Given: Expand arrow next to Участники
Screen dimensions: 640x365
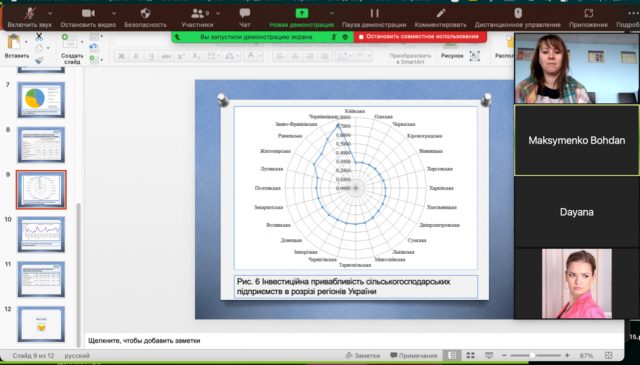Looking at the screenshot, I should click(218, 13).
